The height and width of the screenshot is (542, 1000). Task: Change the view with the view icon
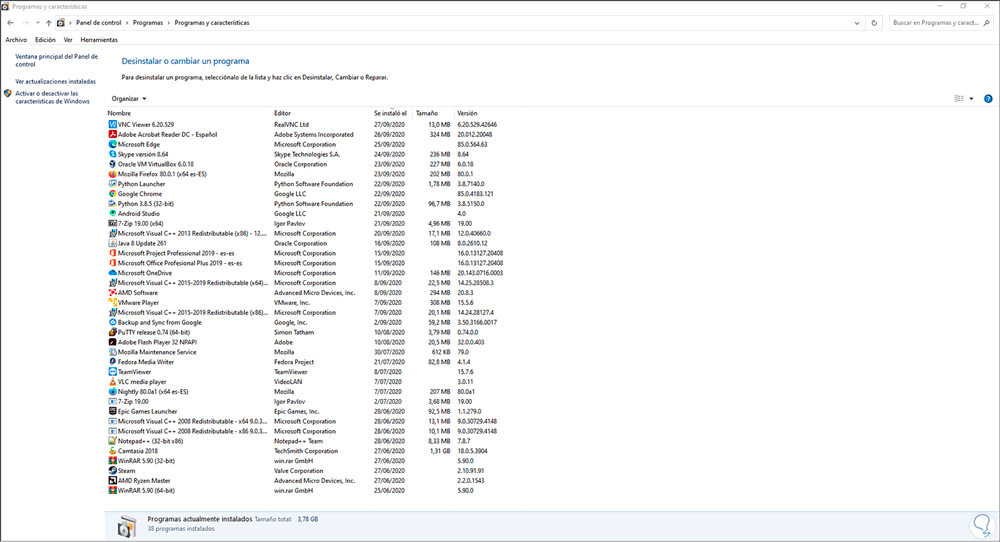959,99
